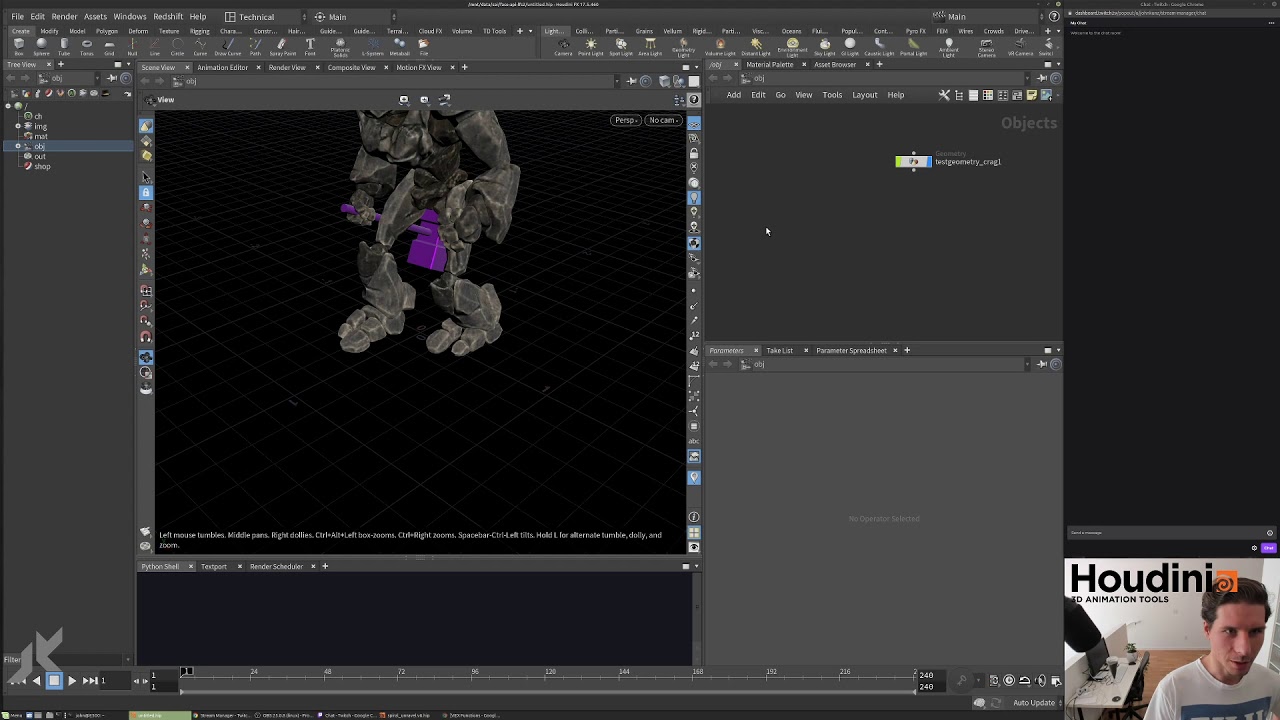Select the L-System shelf tool
This screenshot has height=720, width=1280.
[x=372, y=46]
